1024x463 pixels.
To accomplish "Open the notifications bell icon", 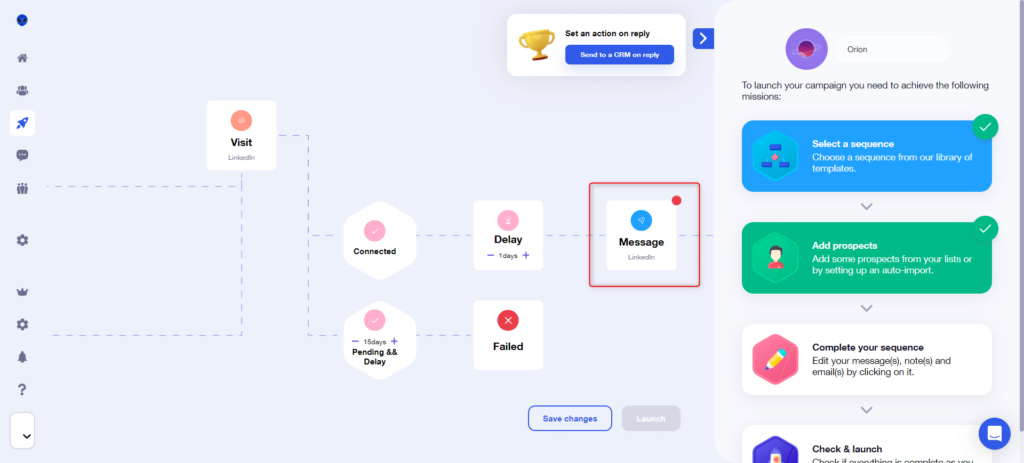I will pyautogui.click(x=22, y=357).
